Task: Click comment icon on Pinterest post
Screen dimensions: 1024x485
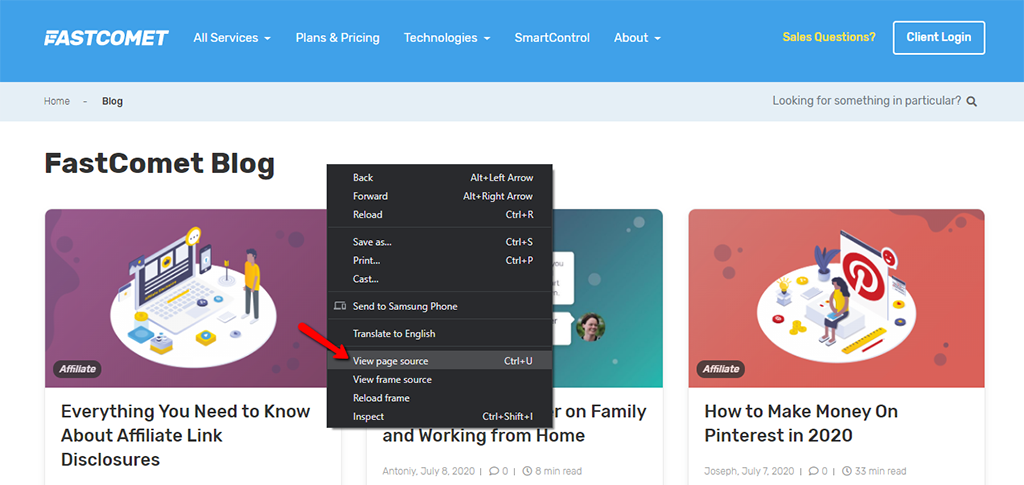Action: point(813,471)
